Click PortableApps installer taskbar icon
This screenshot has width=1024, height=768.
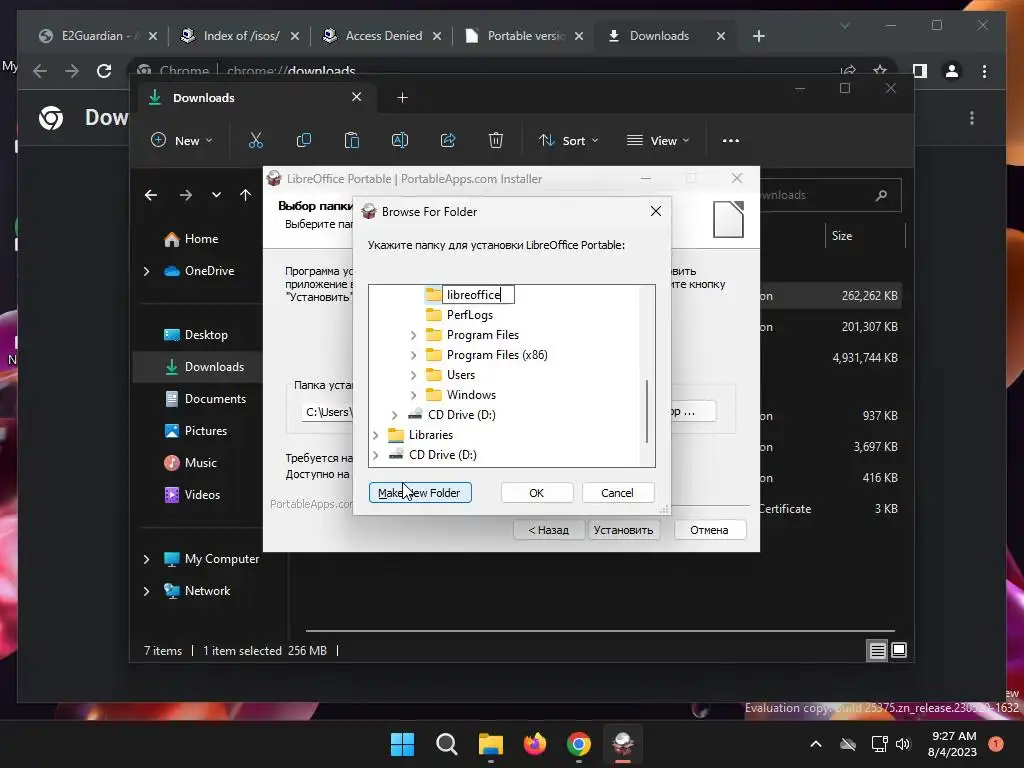click(x=622, y=744)
